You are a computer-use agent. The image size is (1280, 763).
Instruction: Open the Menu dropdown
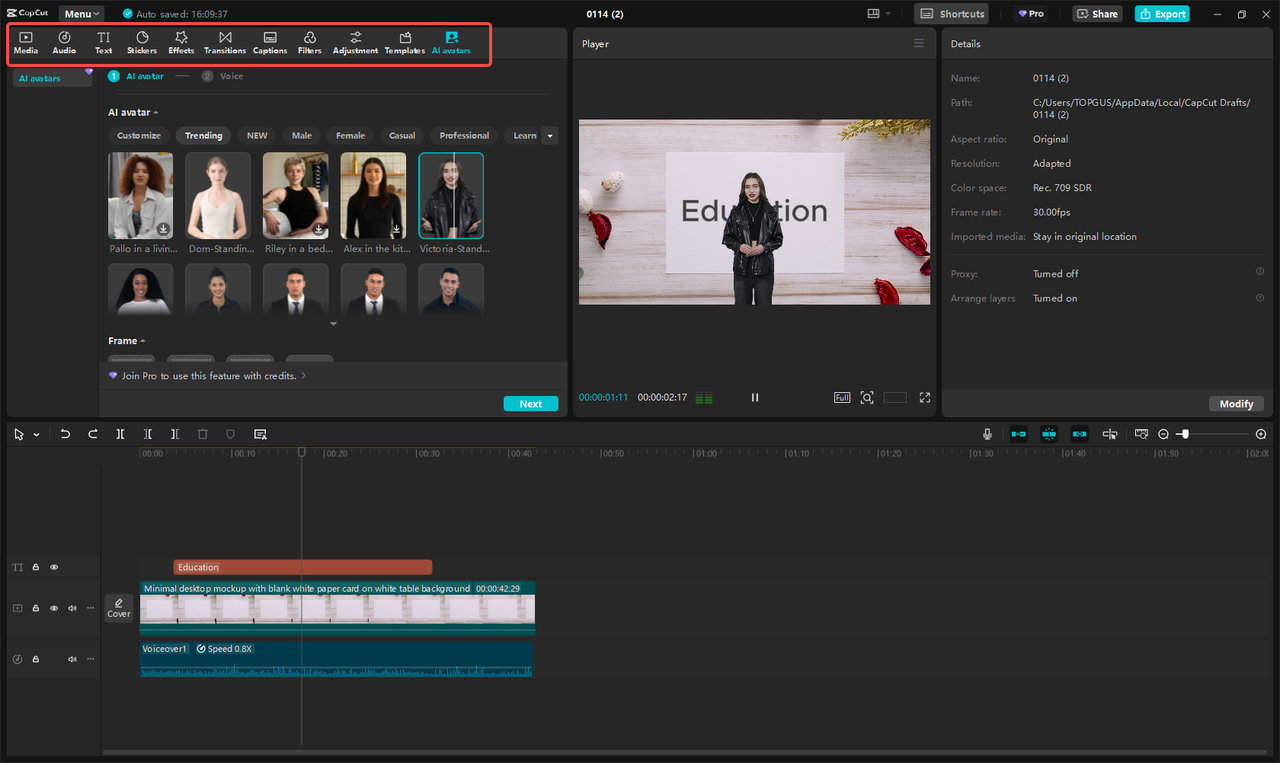coord(80,13)
